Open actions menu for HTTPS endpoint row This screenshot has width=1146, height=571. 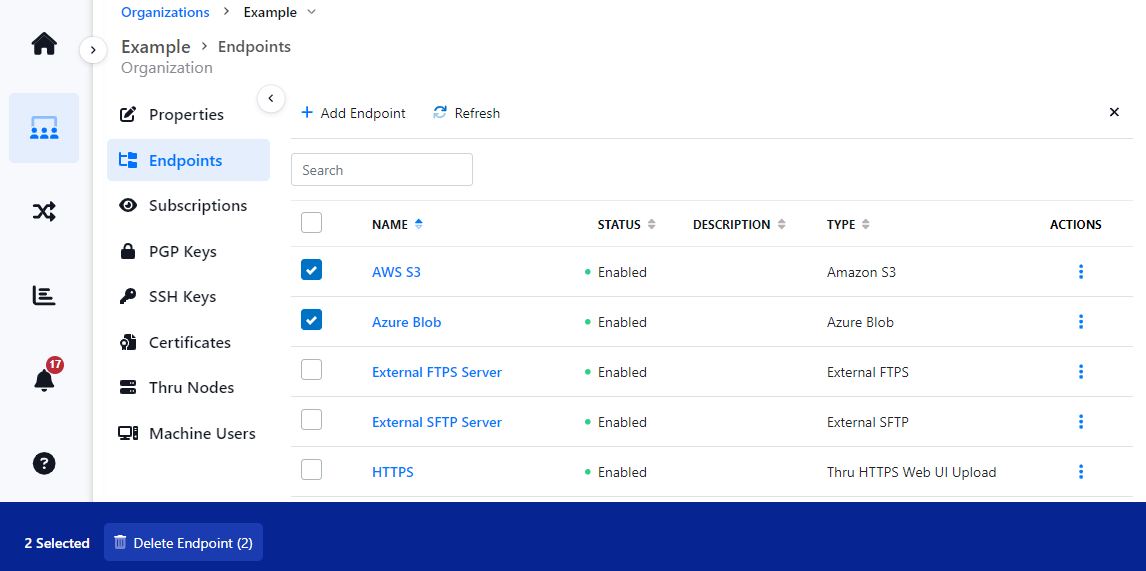(x=1081, y=472)
